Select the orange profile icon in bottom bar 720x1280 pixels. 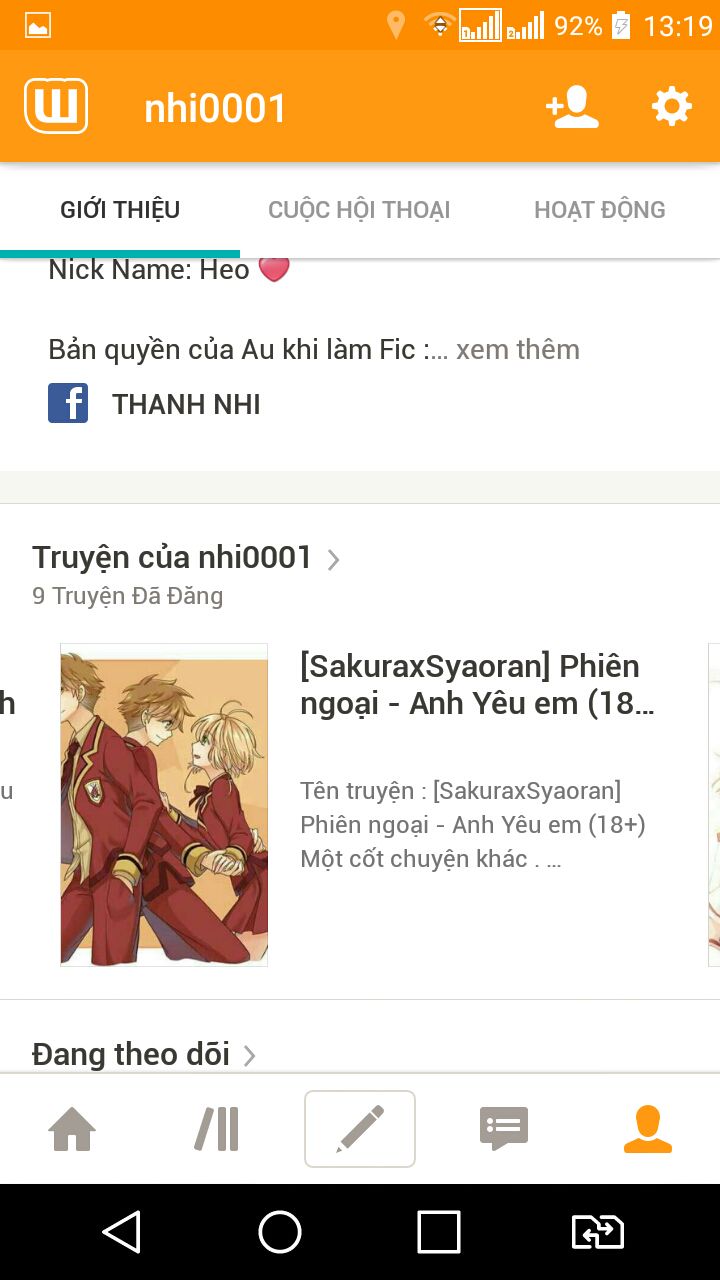click(x=648, y=1130)
